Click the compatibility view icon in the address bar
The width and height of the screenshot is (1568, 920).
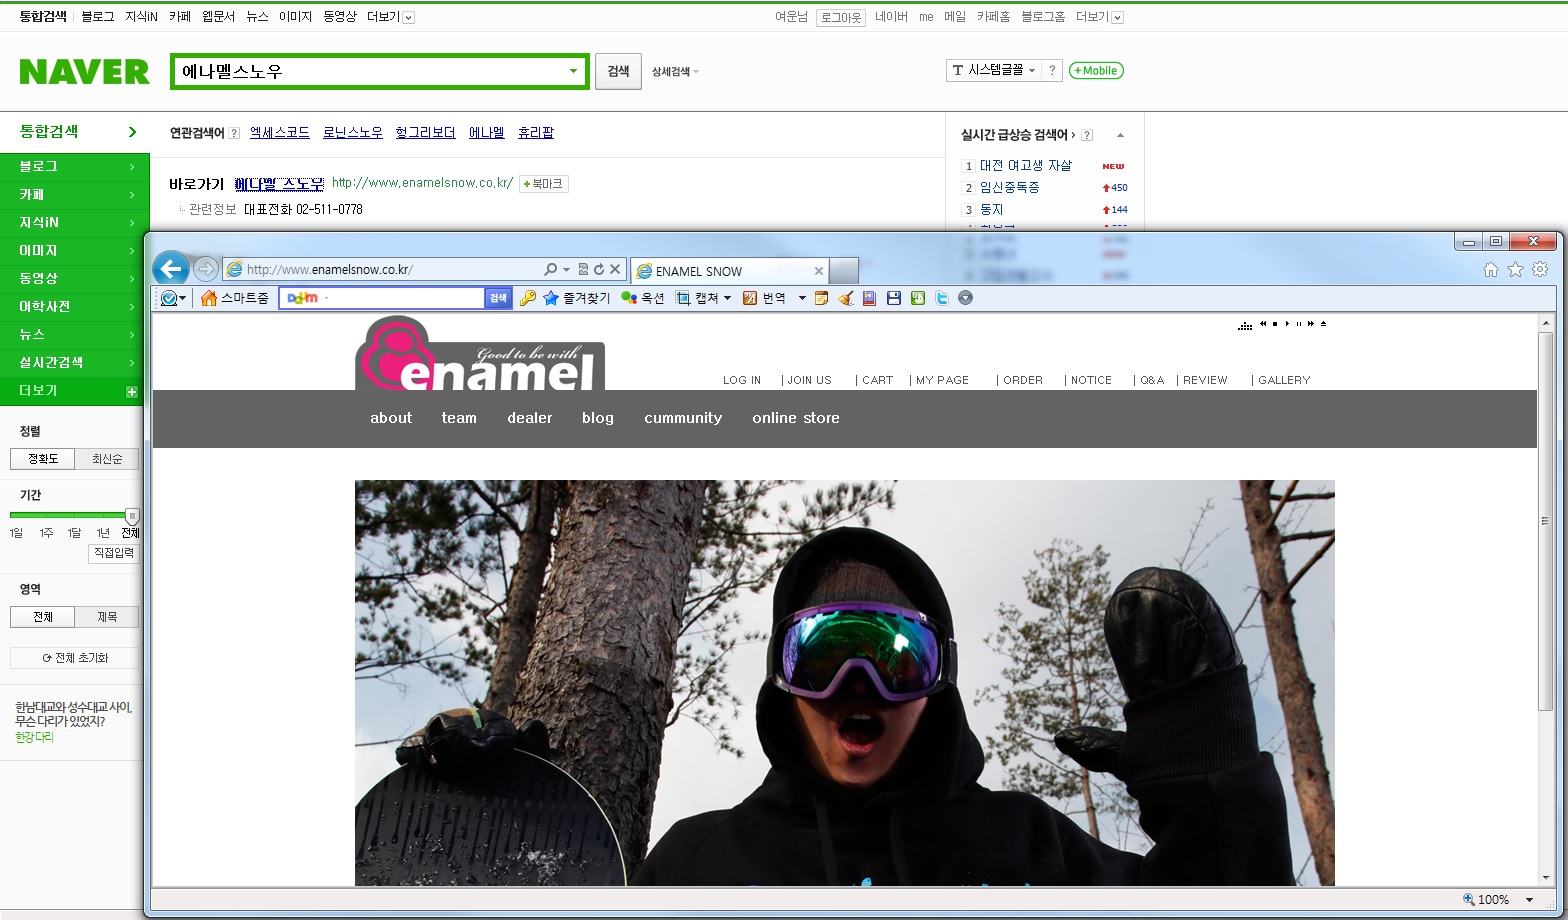tap(583, 270)
